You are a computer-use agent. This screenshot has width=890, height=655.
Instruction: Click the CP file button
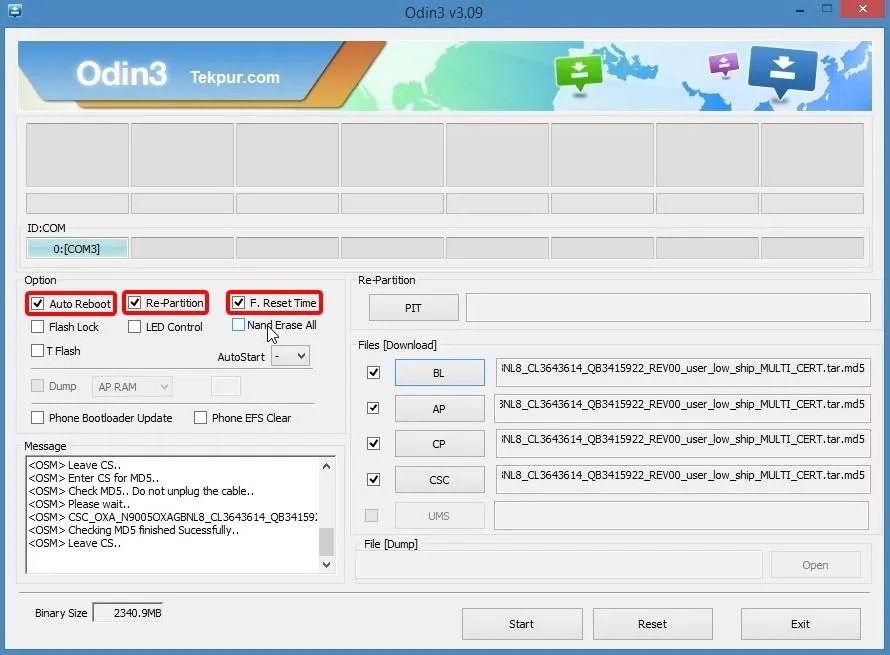(439, 443)
